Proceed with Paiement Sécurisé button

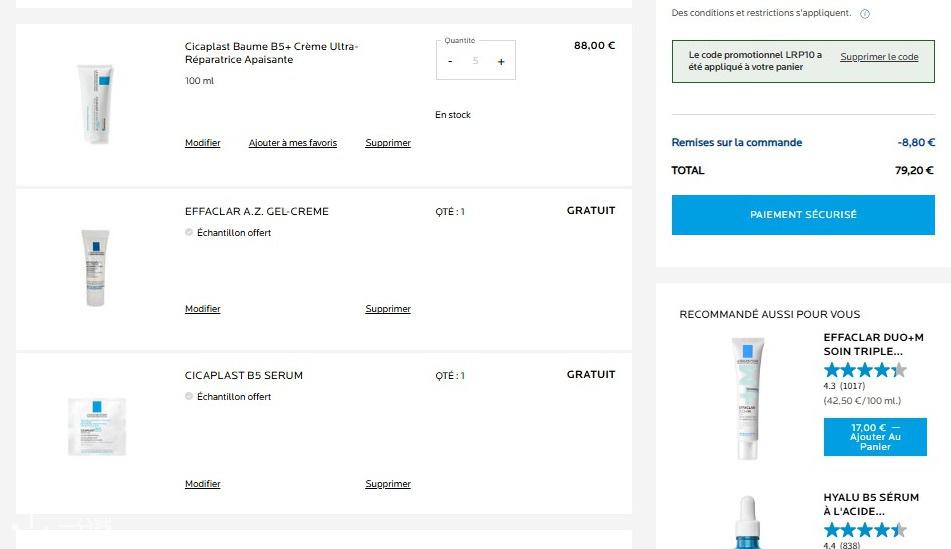(x=803, y=215)
